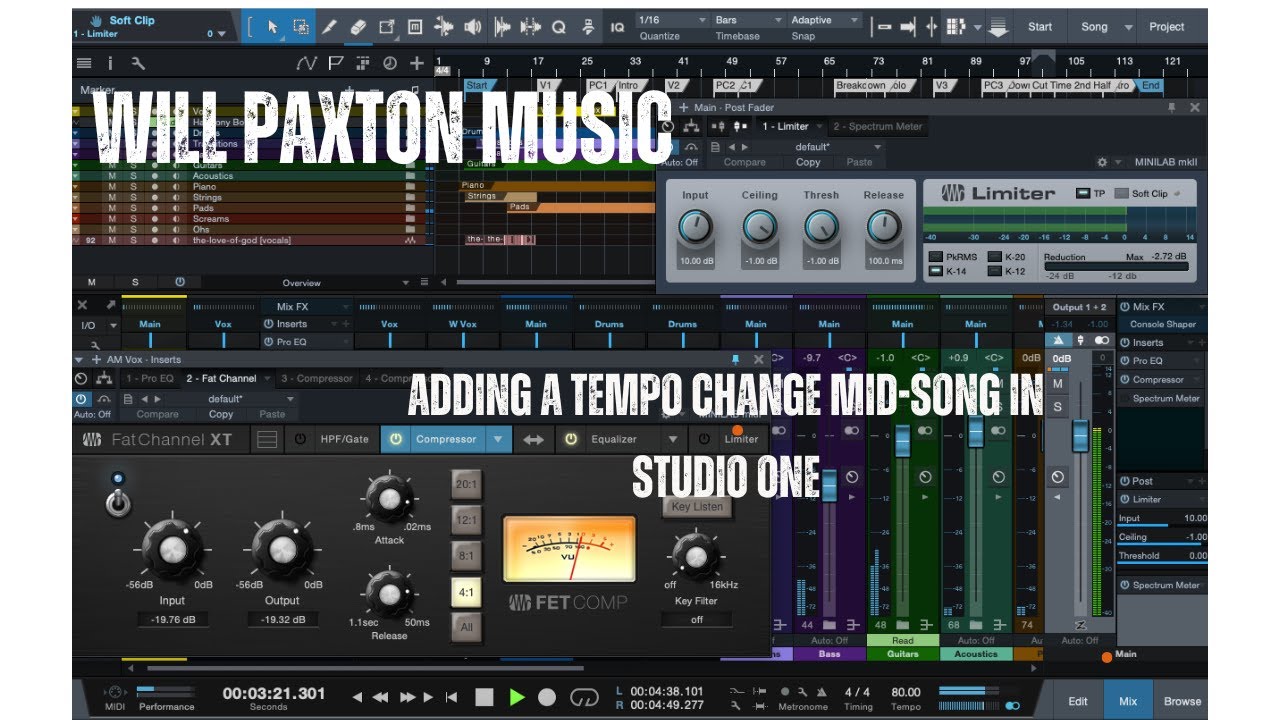Viewport: 1280px width, 720px height.
Task: Click the Output 1 + 2 main fader
Action: [x=1080, y=436]
